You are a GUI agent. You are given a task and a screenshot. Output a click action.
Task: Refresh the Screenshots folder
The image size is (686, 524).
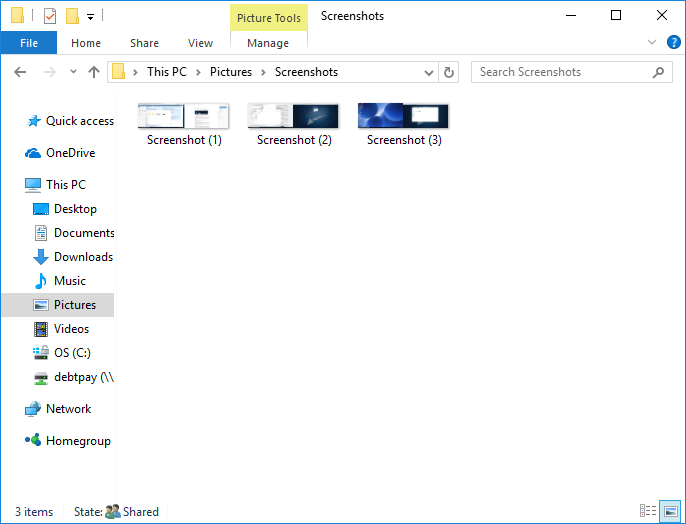click(x=449, y=72)
